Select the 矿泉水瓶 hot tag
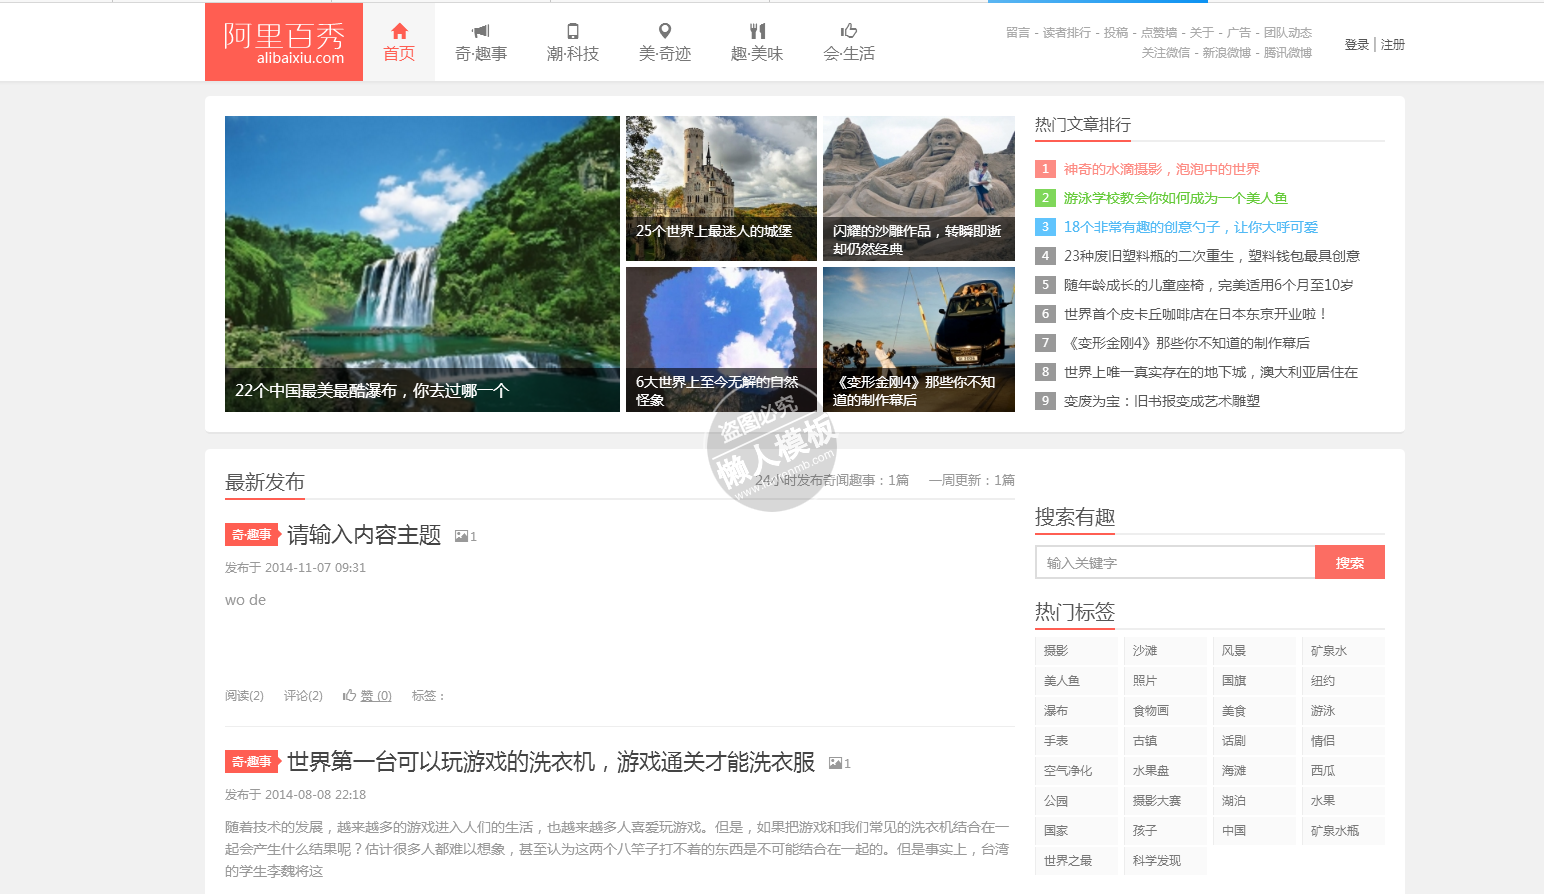This screenshot has width=1544, height=894. [1344, 831]
